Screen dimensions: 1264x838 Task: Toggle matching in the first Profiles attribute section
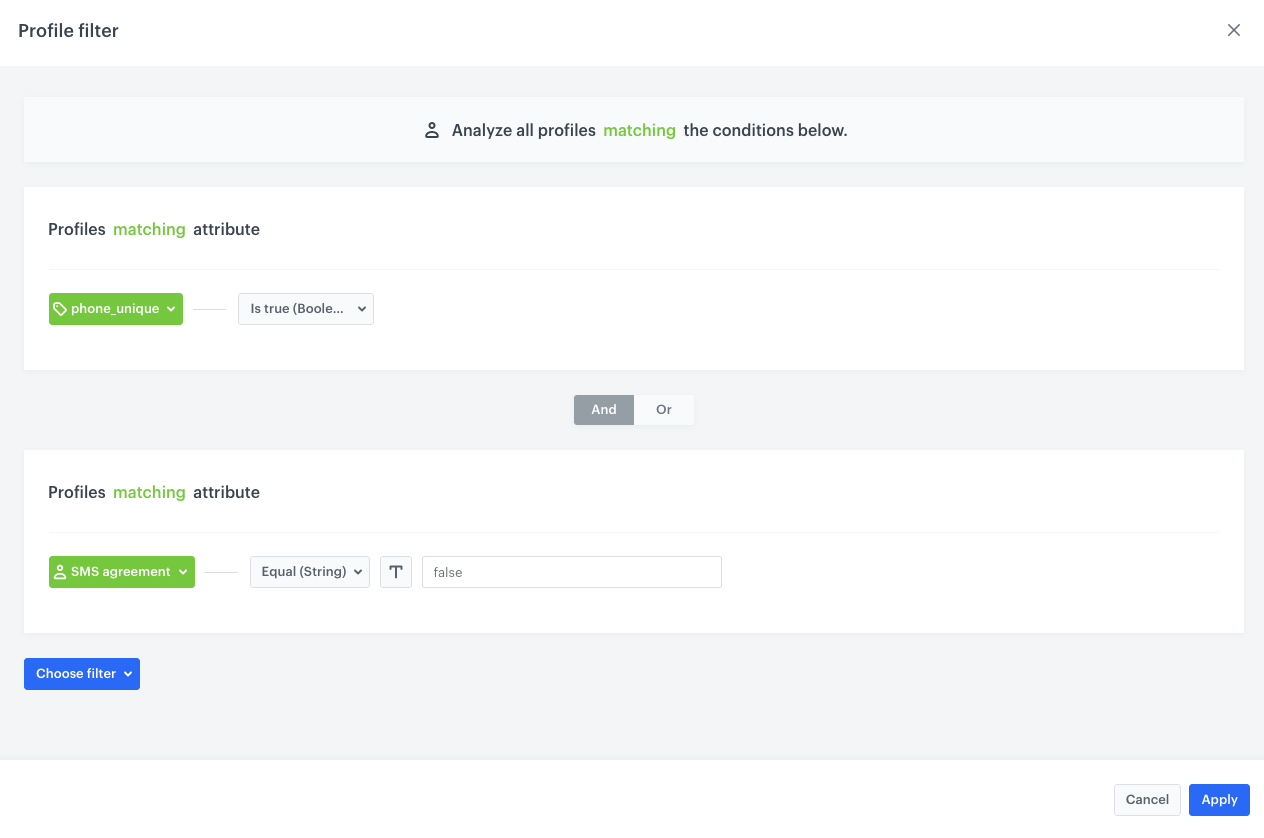coord(149,229)
